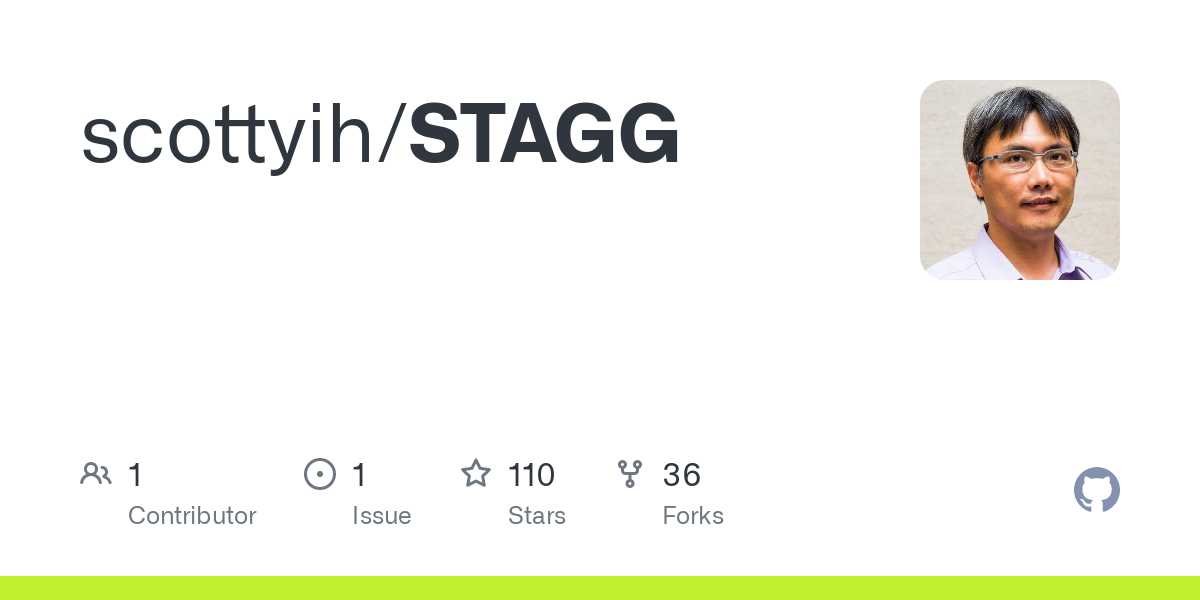The width and height of the screenshot is (1200, 600).
Task: Open the scottyih avatar photo
Action: click(x=1019, y=180)
